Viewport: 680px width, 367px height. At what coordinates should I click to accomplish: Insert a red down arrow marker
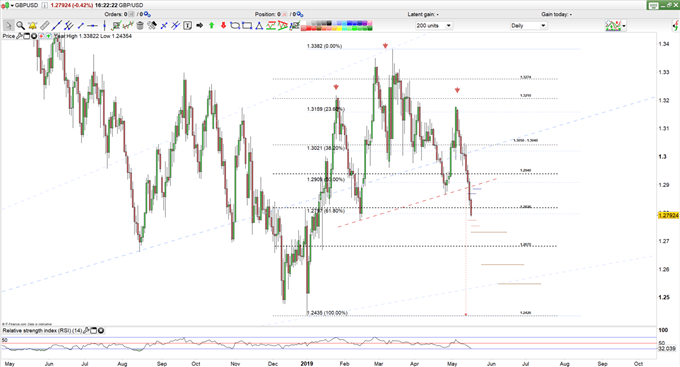tap(223, 26)
